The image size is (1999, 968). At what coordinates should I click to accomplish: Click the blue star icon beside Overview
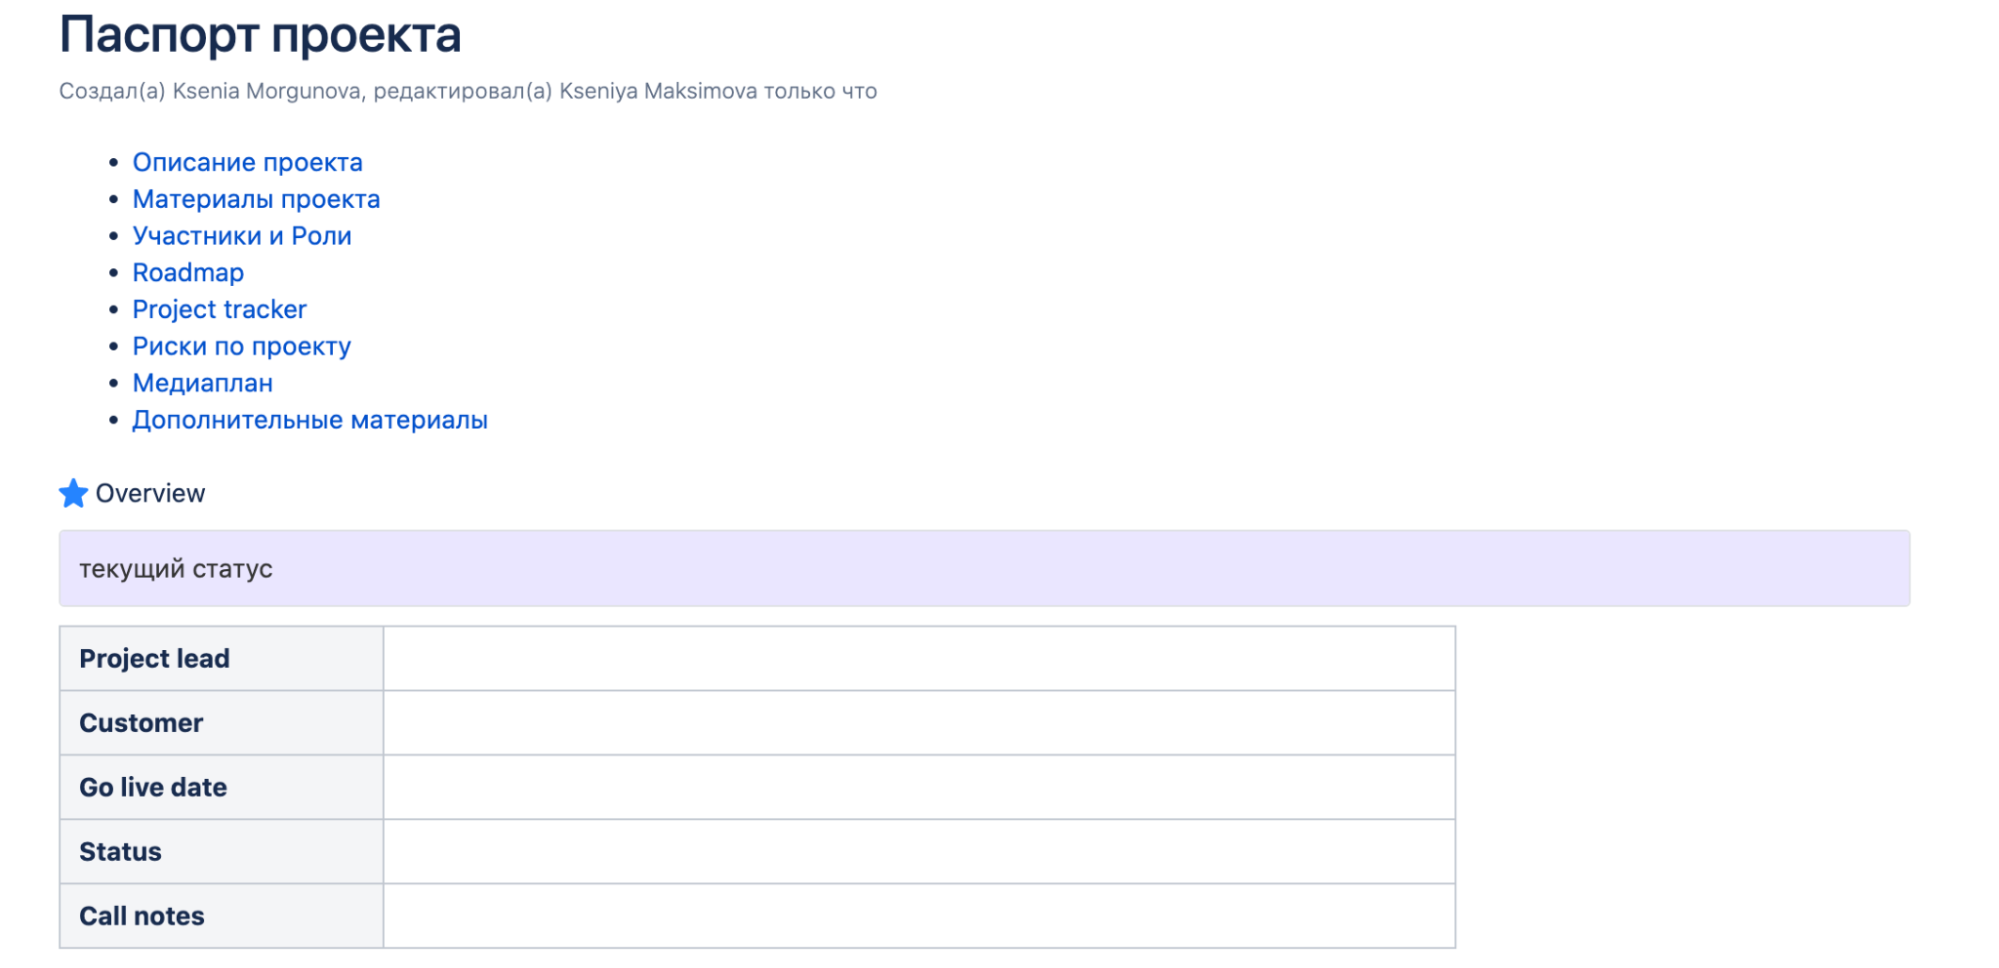point(73,493)
